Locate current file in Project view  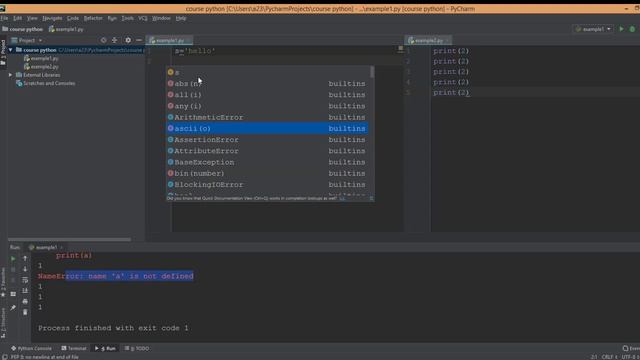coord(103,40)
